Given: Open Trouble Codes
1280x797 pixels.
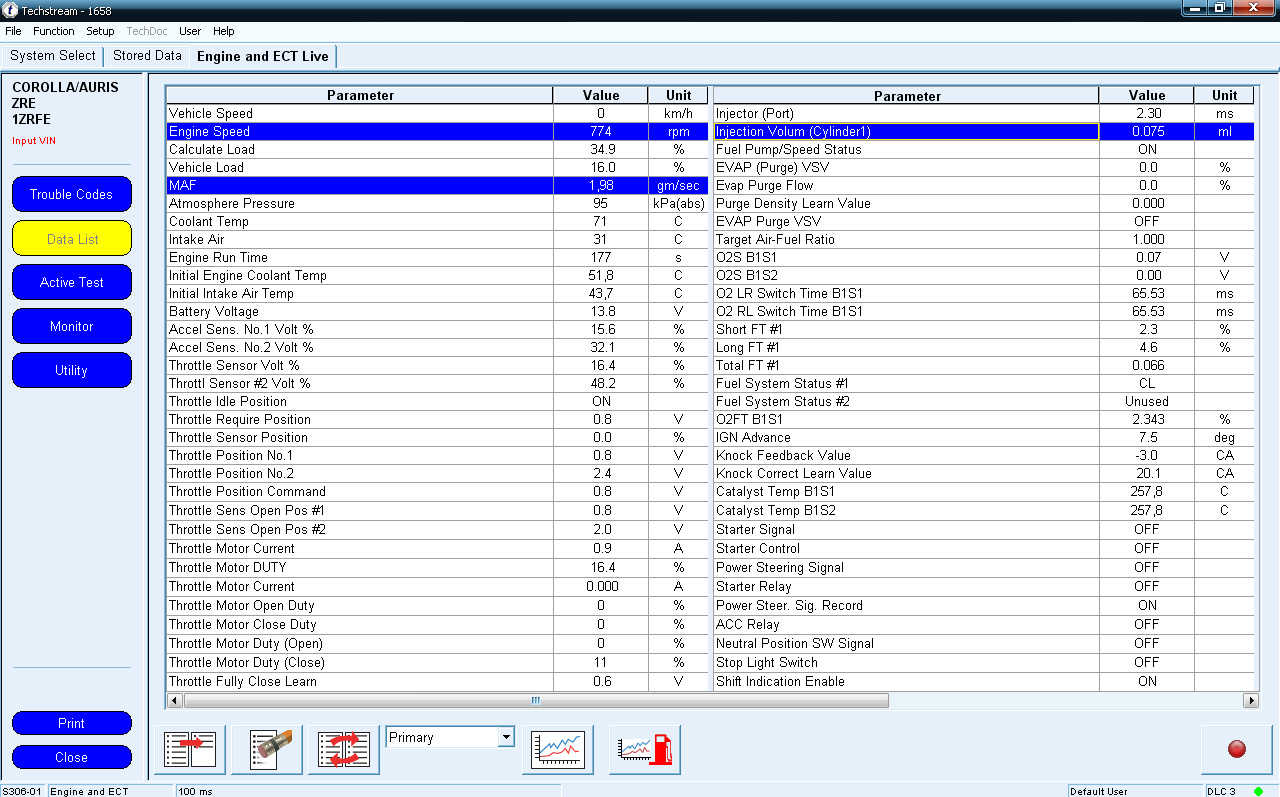Looking at the screenshot, I should point(71,194).
